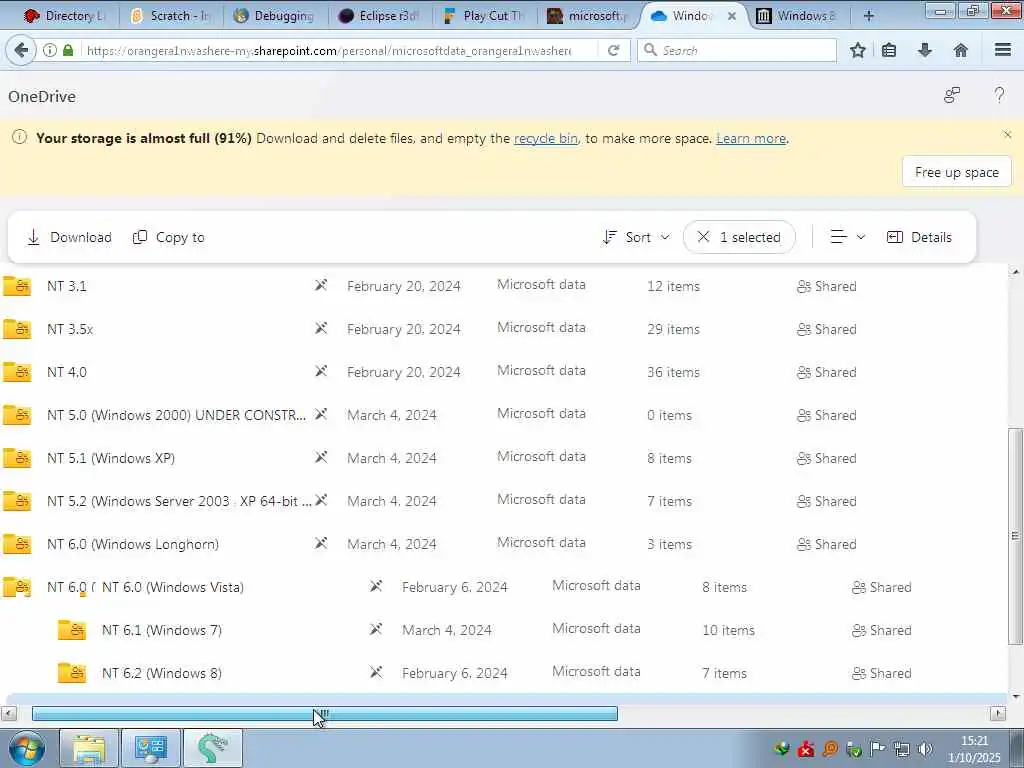
Task: Click the pin icon on NT 6.1 row
Action: (376, 630)
